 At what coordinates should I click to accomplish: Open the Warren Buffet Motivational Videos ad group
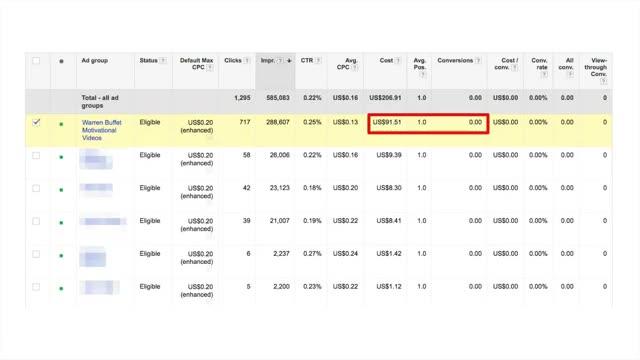pos(102,130)
